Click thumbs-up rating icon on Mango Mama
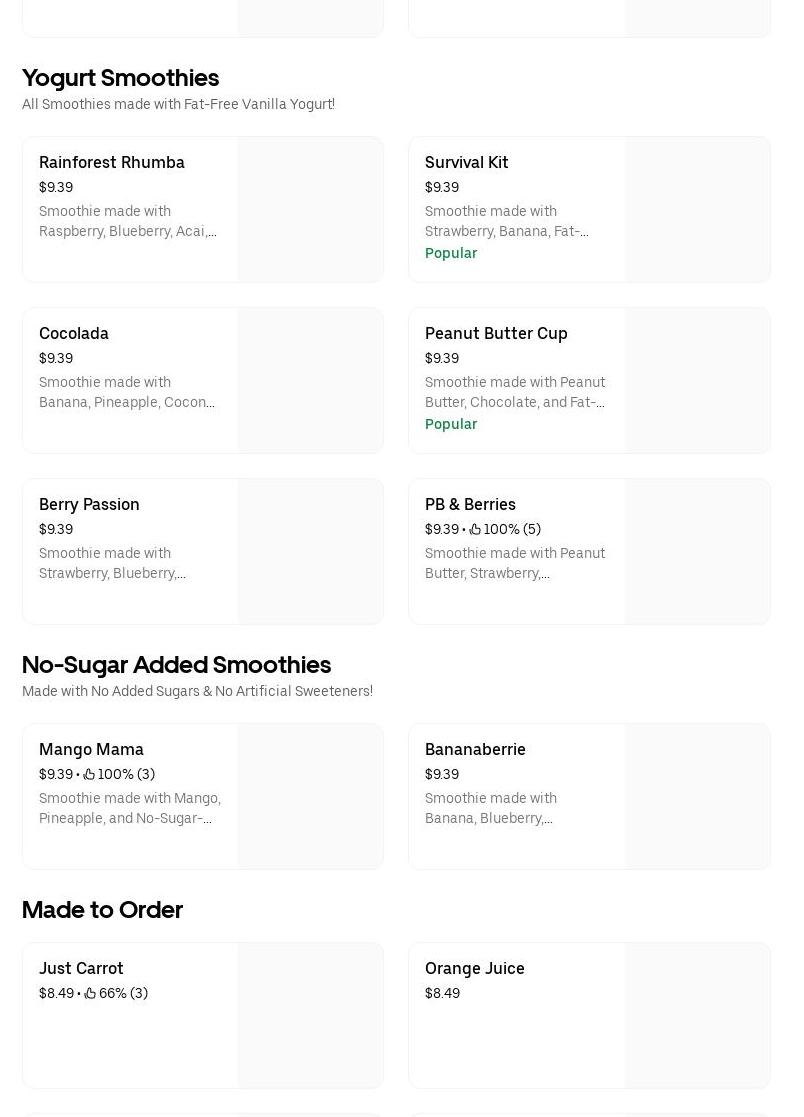The height and width of the screenshot is (1117, 804). (89, 774)
